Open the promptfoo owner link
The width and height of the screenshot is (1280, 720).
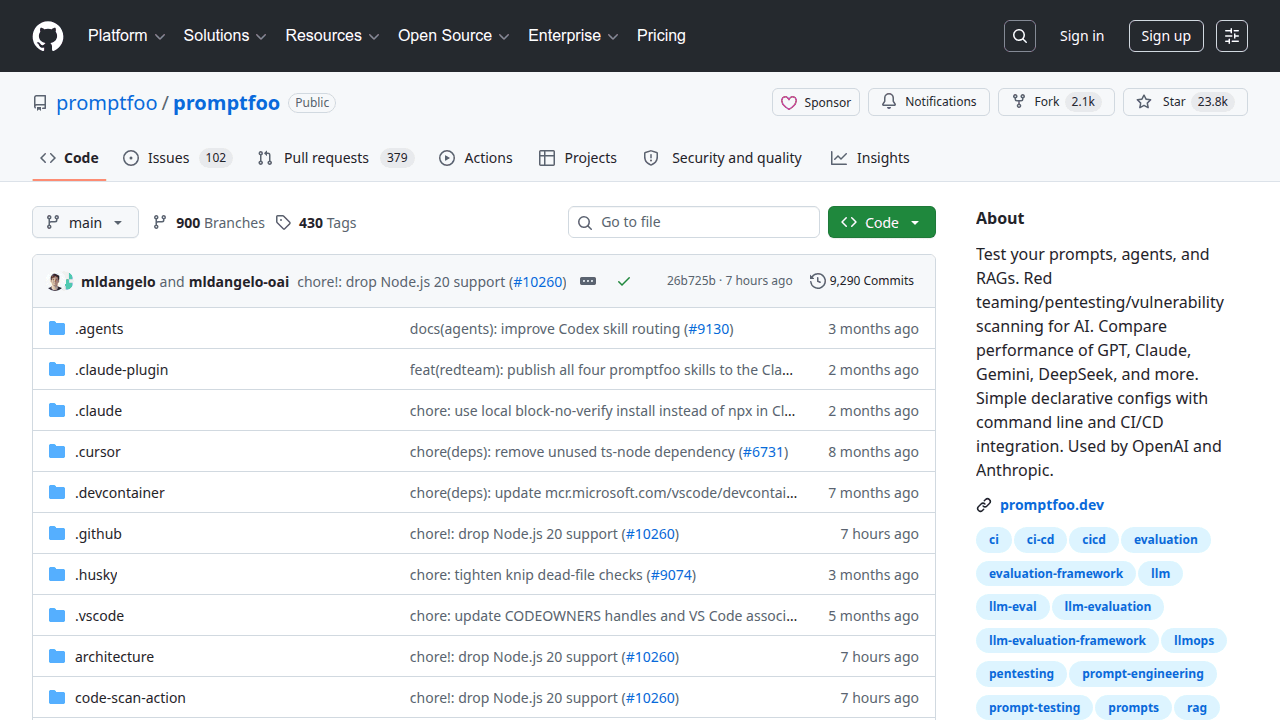pyautogui.click(x=107, y=103)
